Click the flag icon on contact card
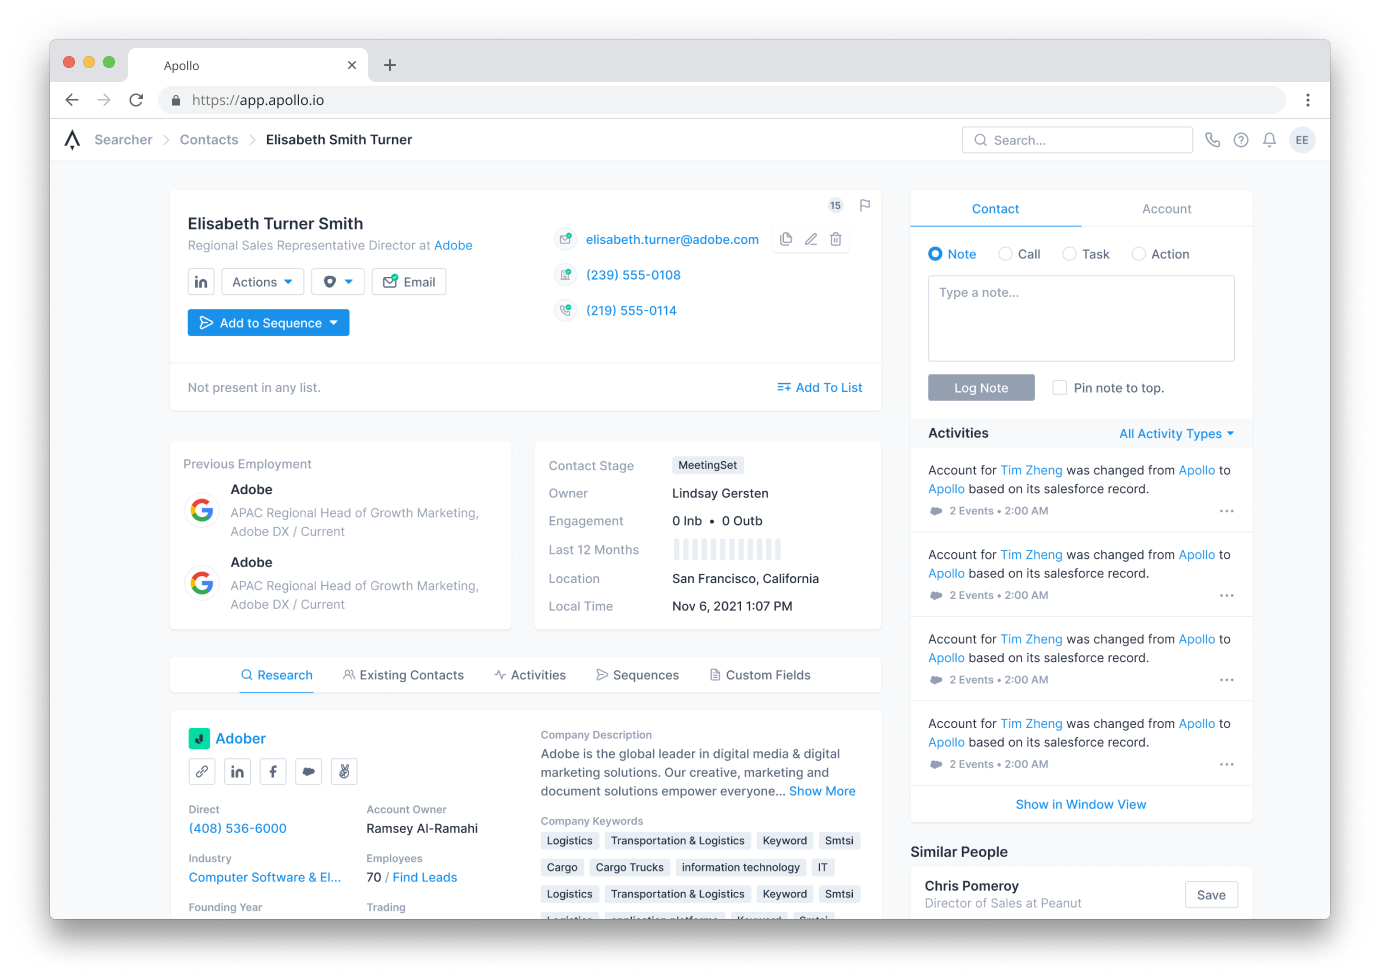This screenshot has height=979, width=1380. pos(865,205)
